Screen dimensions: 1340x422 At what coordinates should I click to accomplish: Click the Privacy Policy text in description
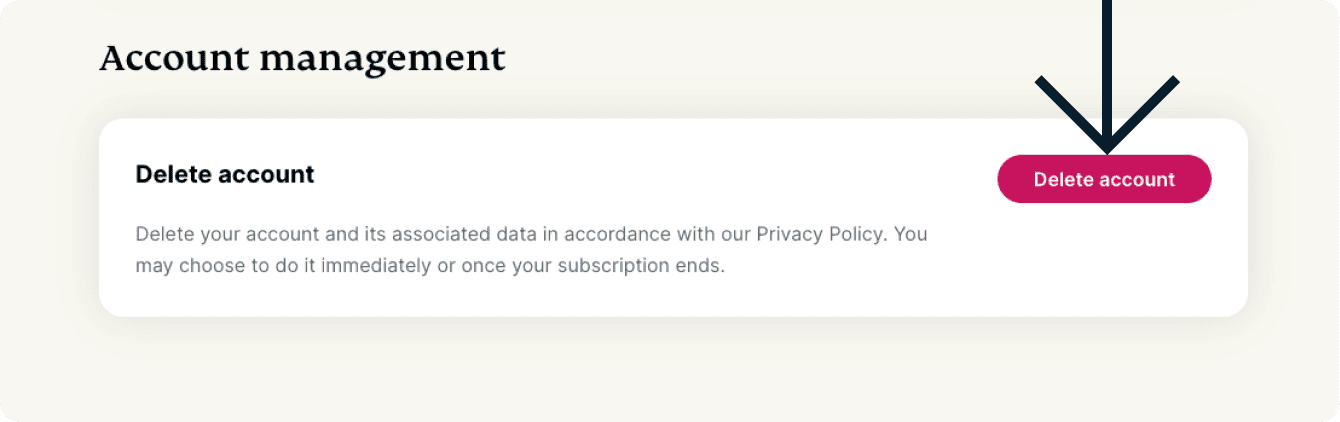(820, 235)
